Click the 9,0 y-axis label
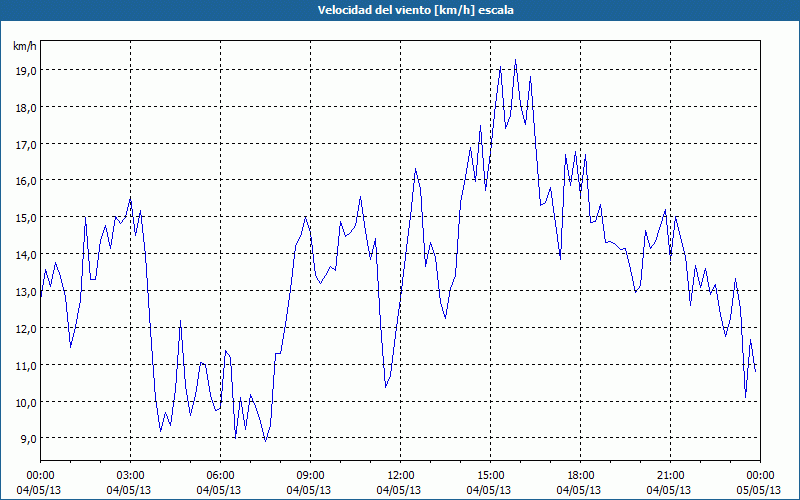 [x=28, y=439]
